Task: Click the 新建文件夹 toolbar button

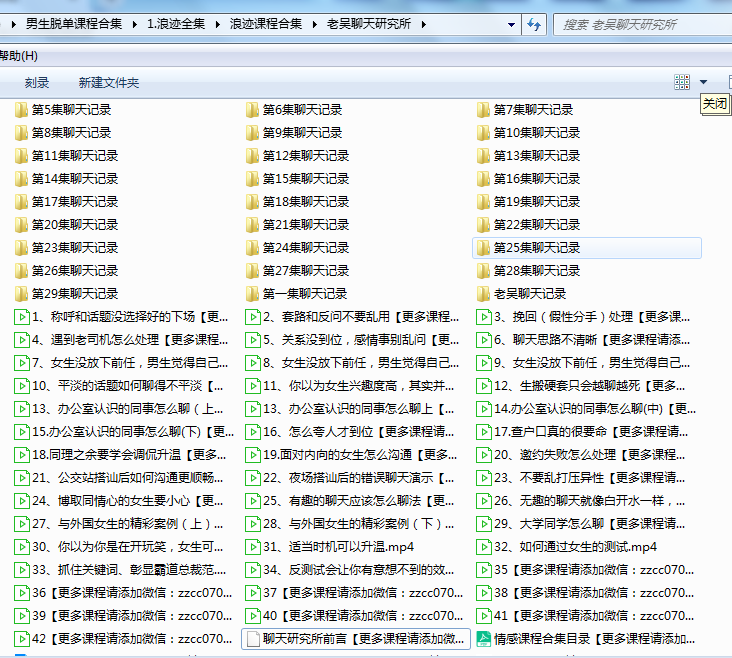Action: (x=109, y=83)
